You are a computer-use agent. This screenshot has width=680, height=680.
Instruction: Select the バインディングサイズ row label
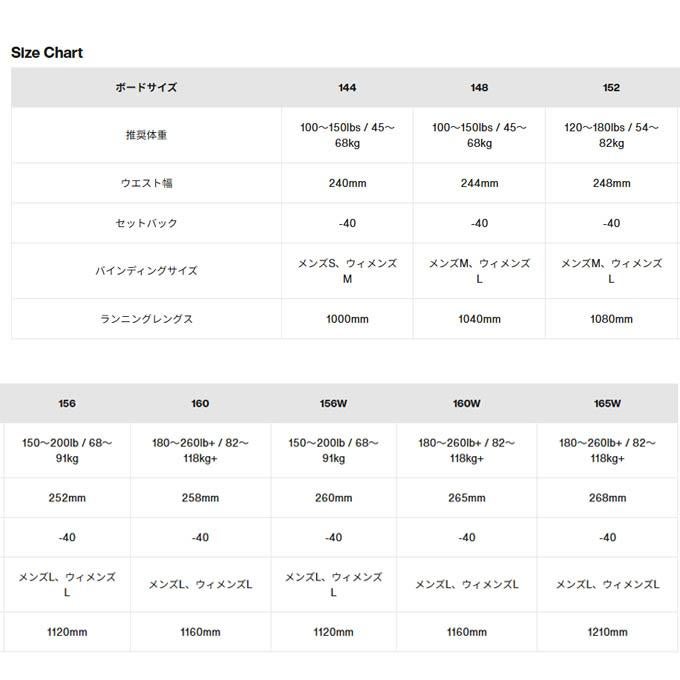pyautogui.click(x=145, y=271)
